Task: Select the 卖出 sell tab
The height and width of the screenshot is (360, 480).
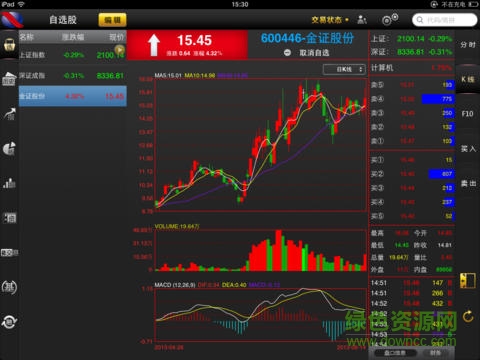Action: coord(468,183)
